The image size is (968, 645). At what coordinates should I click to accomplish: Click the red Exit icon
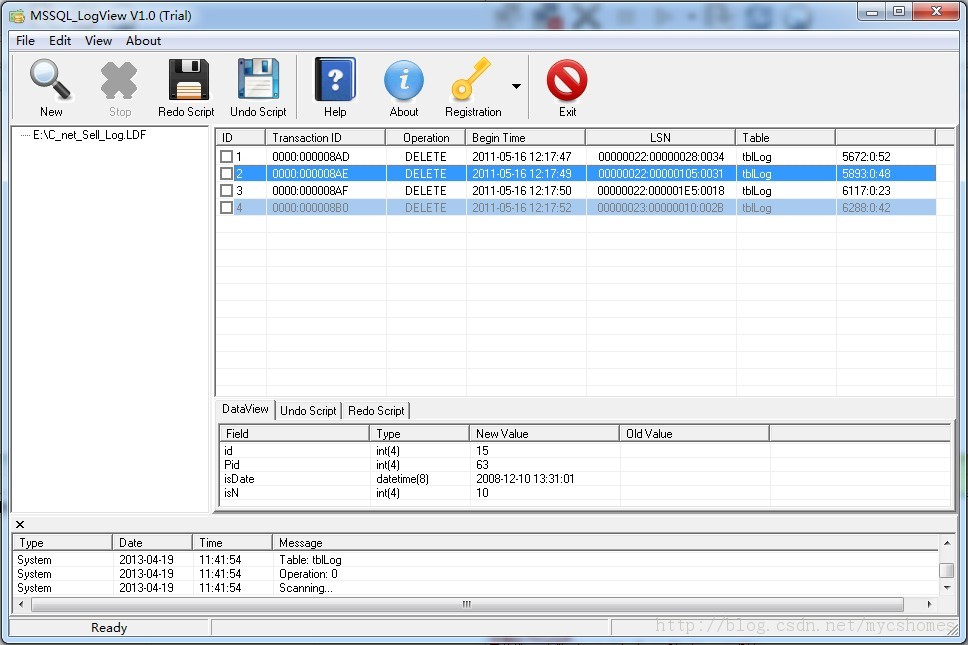[x=567, y=80]
